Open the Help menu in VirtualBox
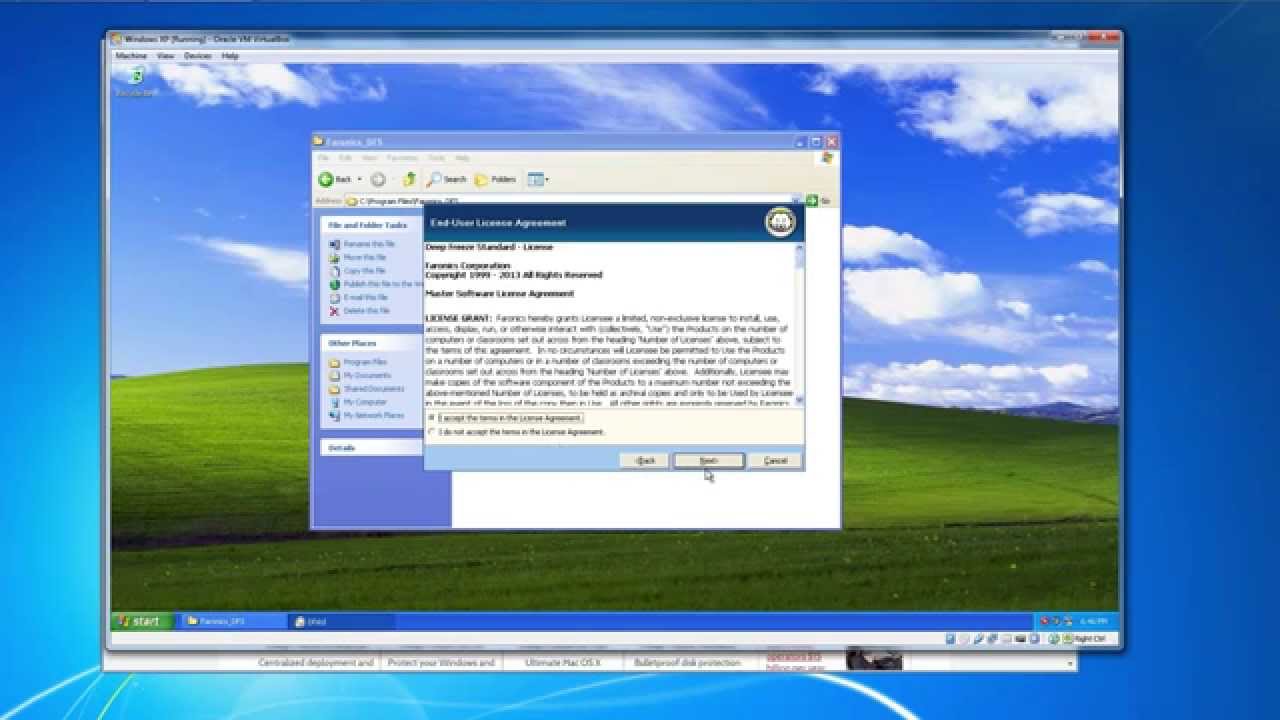The width and height of the screenshot is (1280, 720). click(x=230, y=56)
